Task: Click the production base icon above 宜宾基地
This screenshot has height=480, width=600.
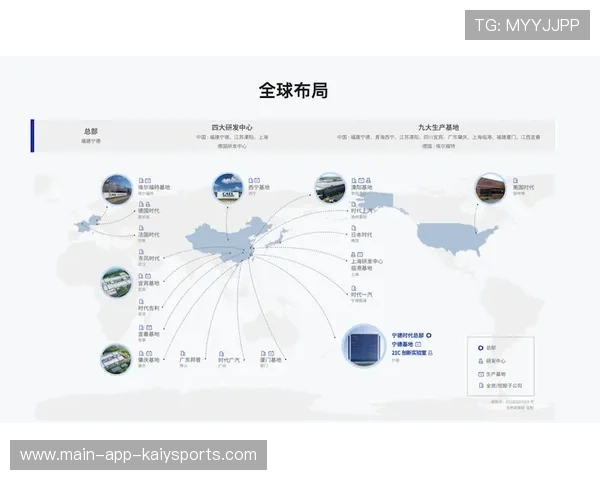Action: coord(148,276)
